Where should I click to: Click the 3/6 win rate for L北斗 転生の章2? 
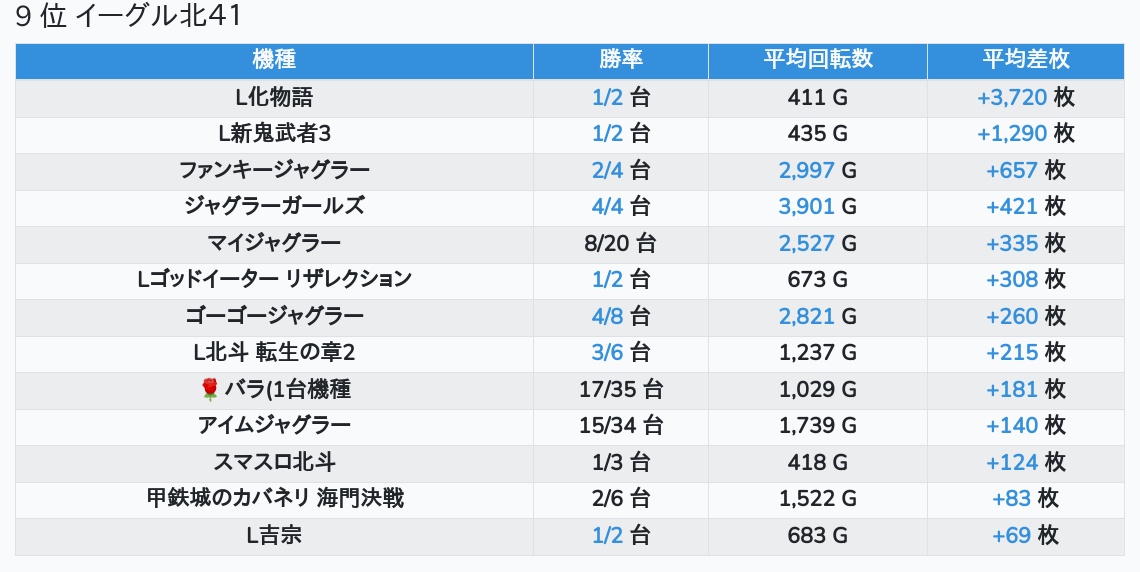pyautogui.click(x=607, y=352)
